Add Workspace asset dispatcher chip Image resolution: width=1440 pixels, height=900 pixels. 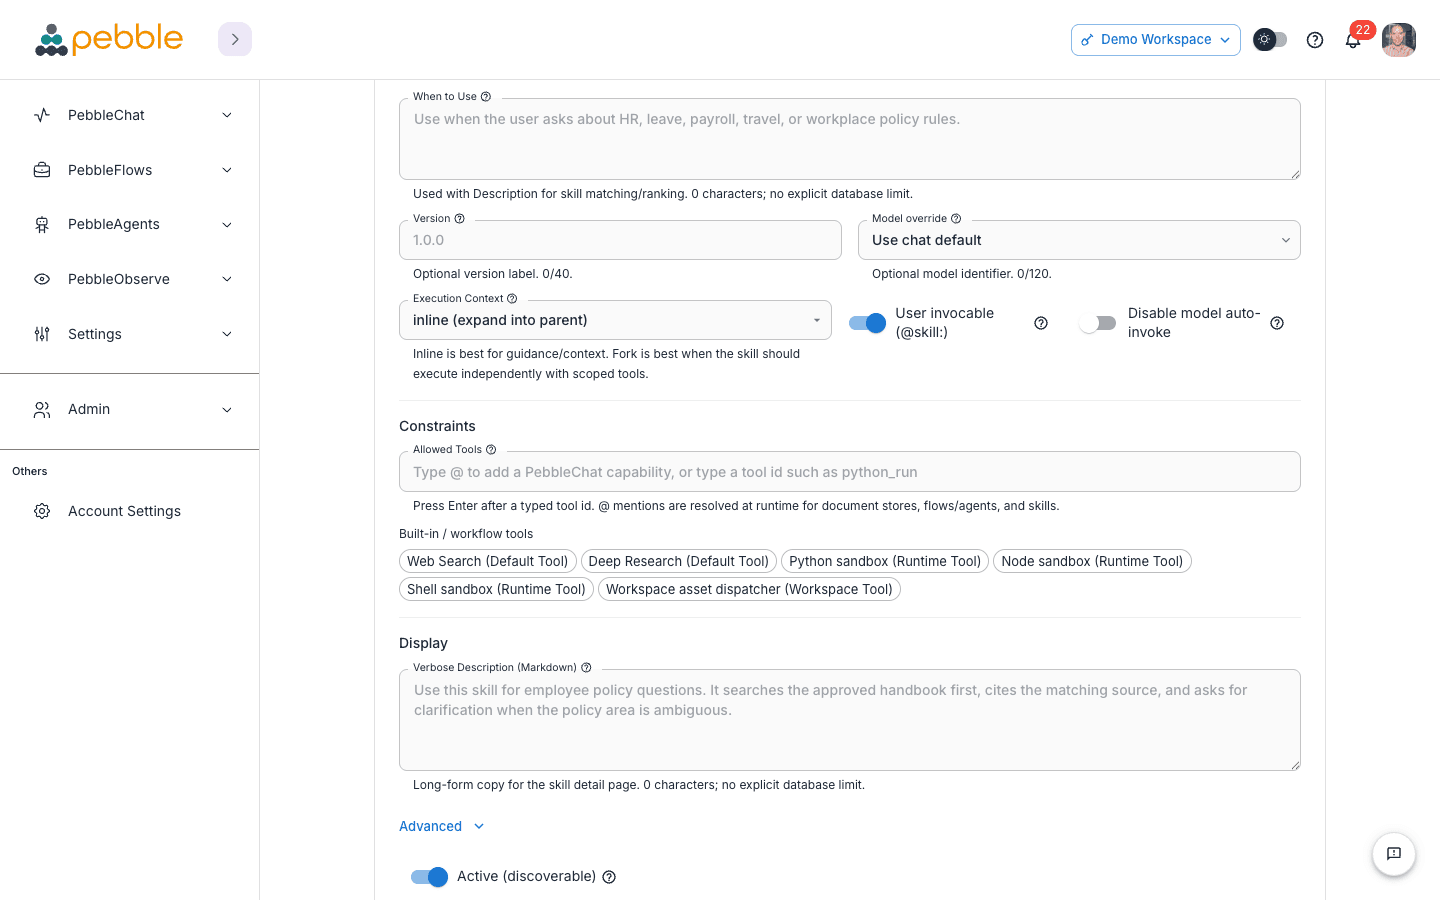tap(749, 589)
